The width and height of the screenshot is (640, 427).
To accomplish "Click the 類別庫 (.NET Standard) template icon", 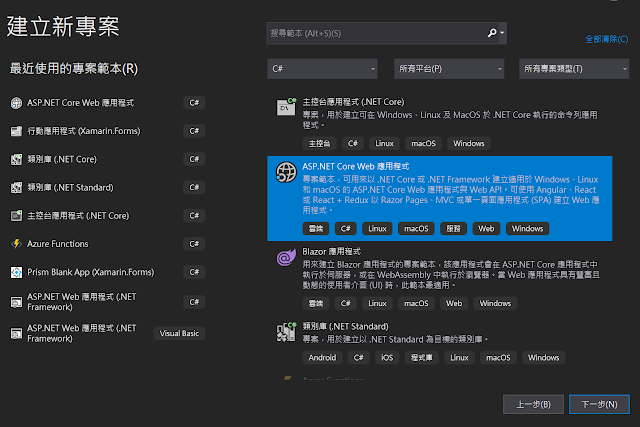I will (286, 331).
